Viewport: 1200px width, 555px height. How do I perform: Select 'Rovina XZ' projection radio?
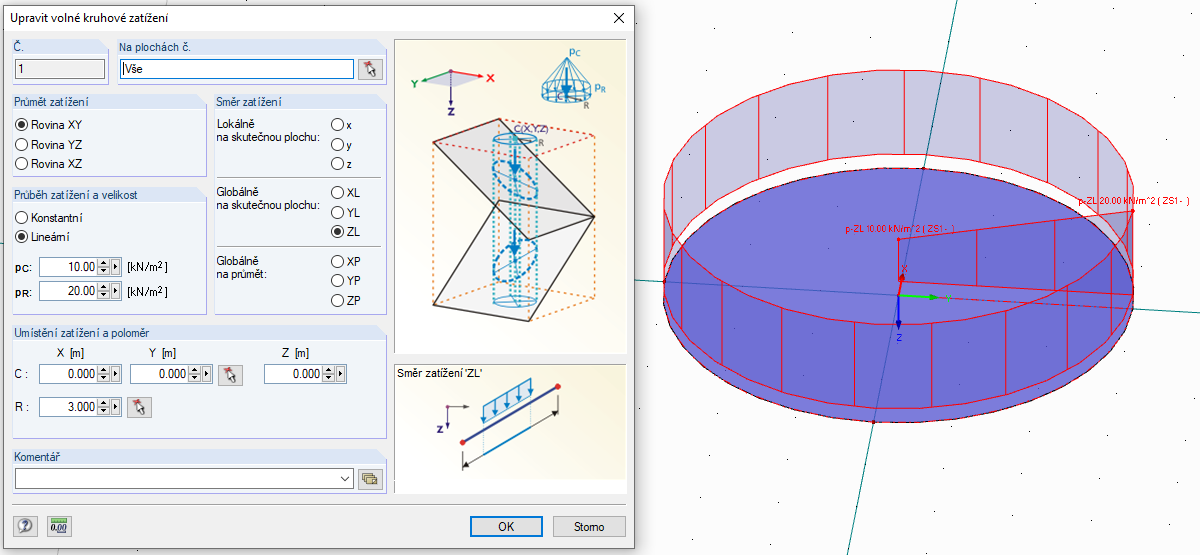[x=21, y=163]
